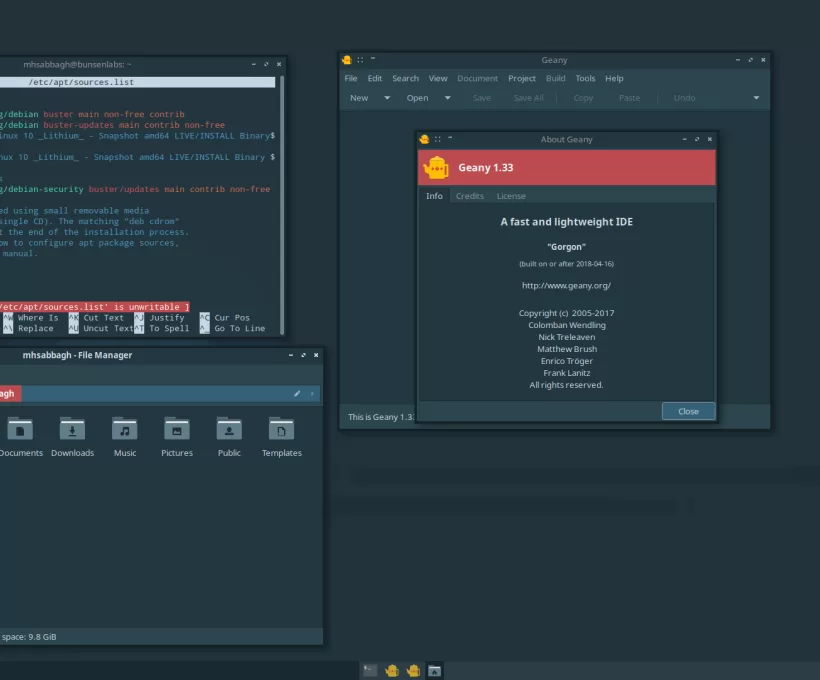
Task: Click a Geany teapot icon in the taskbar
Action: 393,670
